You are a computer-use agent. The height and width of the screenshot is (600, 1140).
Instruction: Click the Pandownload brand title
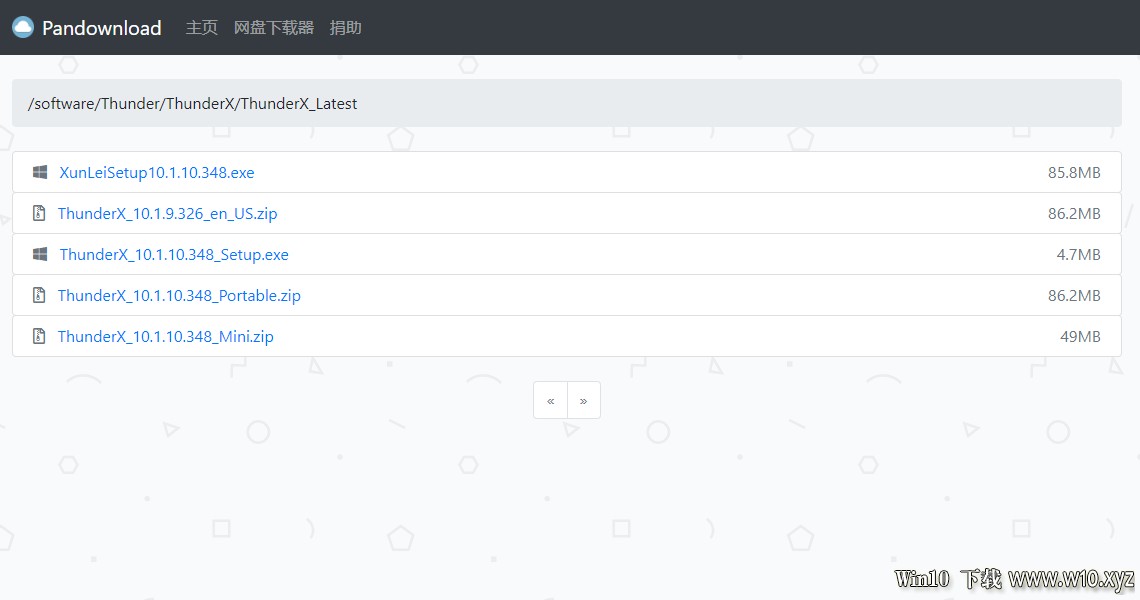point(102,28)
